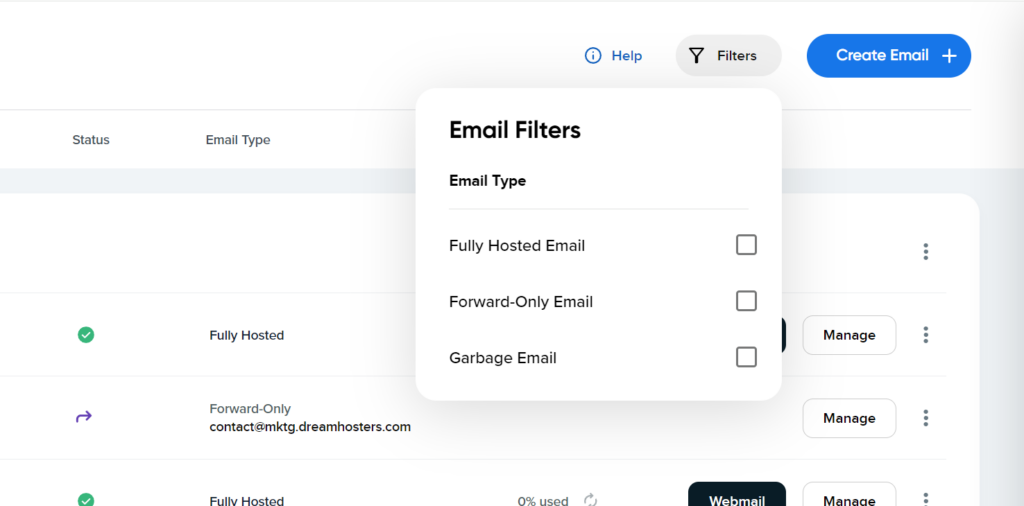Click the Email Type column header

[x=238, y=140]
